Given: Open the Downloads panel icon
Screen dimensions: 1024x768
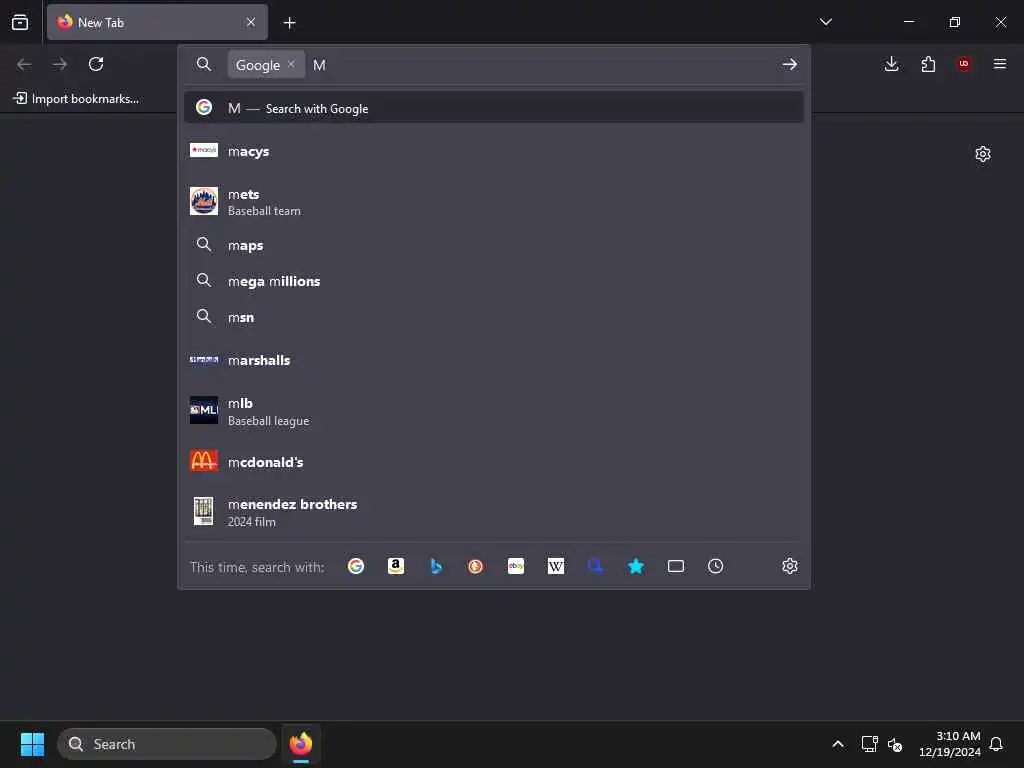Looking at the screenshot, I should point(891,64).
